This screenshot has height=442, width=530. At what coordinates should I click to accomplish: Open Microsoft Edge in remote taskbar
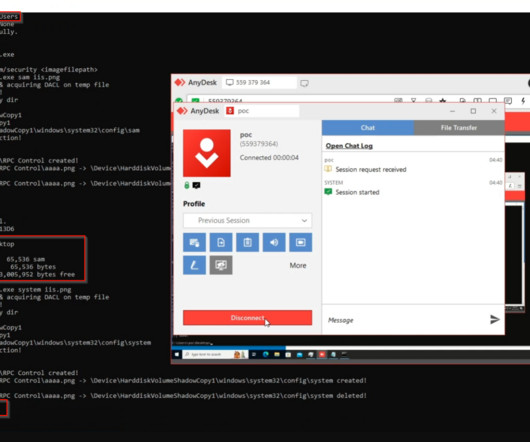click(x=266, y=354)
